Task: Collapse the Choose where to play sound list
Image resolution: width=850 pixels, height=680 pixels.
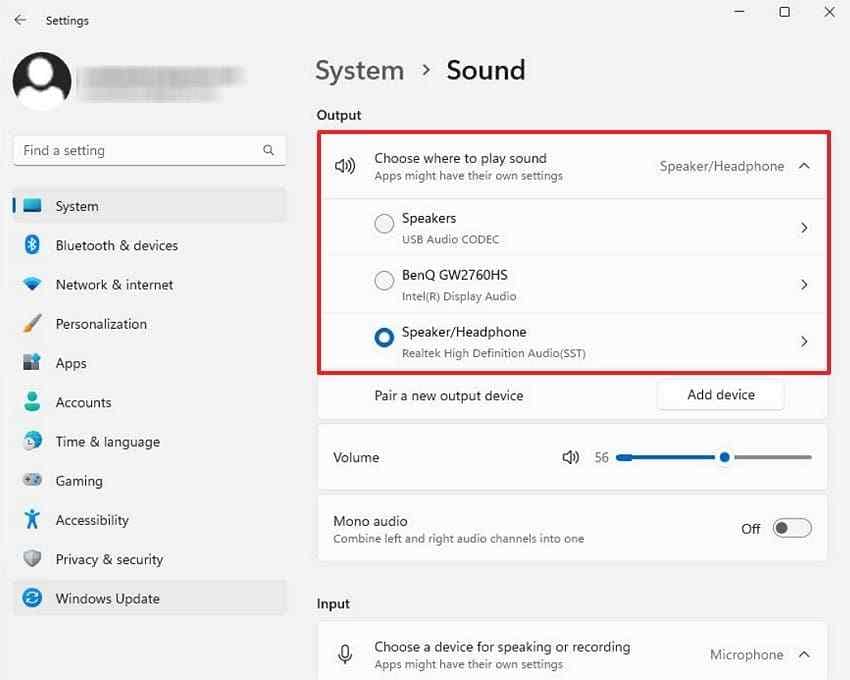Action: 804,166
